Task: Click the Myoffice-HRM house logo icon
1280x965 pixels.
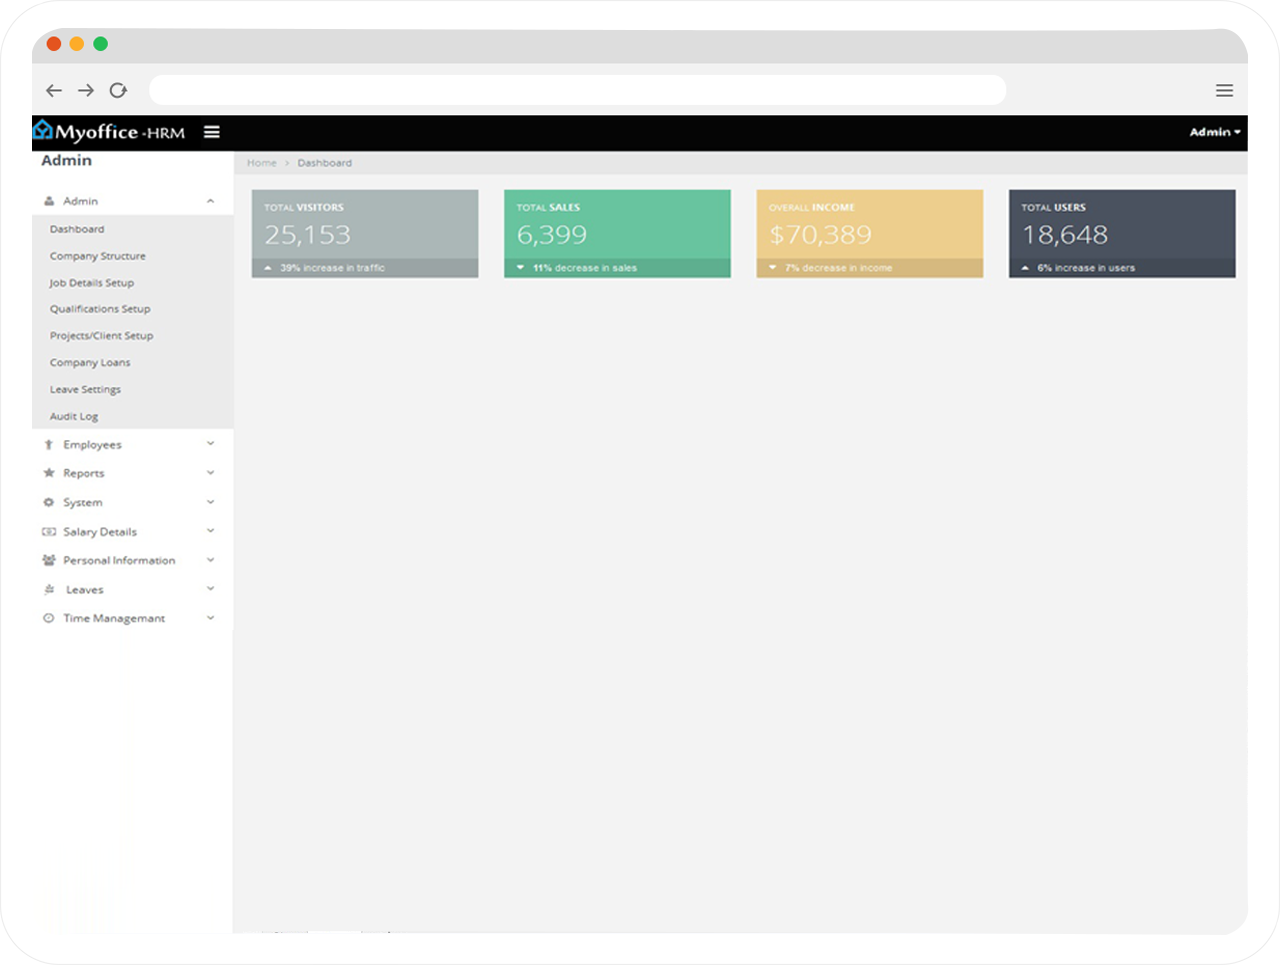Action: 43,130
